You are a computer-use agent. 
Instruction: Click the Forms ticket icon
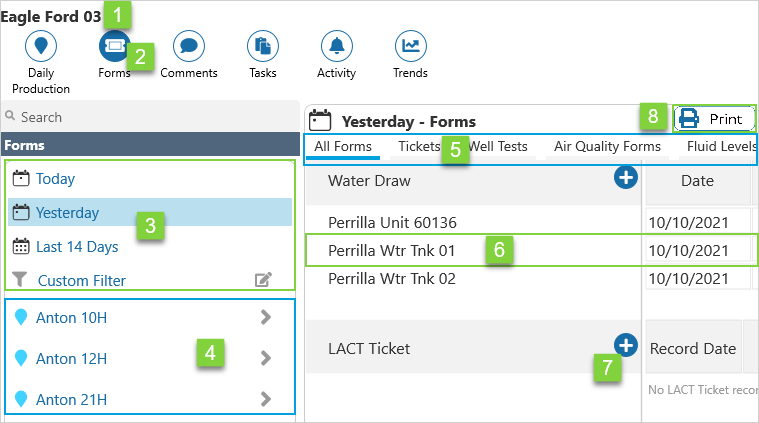click(x=114, y=46)
